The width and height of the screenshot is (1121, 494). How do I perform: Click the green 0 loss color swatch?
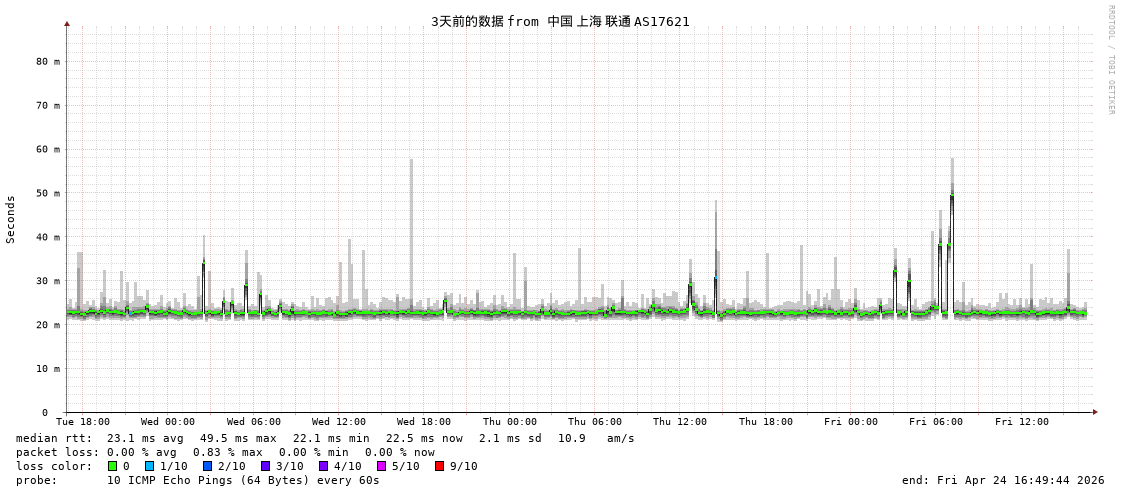tap(113, 466)
